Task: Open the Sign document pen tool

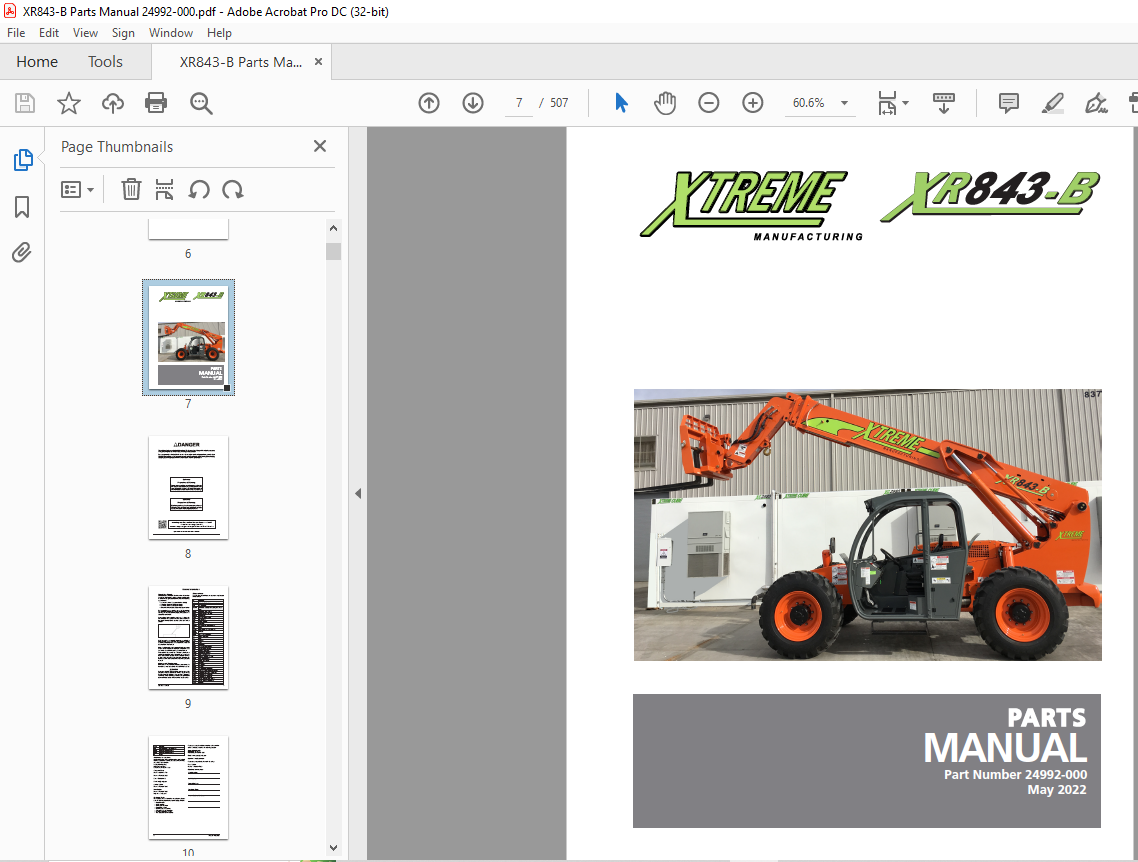Action: click(1096, 103)
